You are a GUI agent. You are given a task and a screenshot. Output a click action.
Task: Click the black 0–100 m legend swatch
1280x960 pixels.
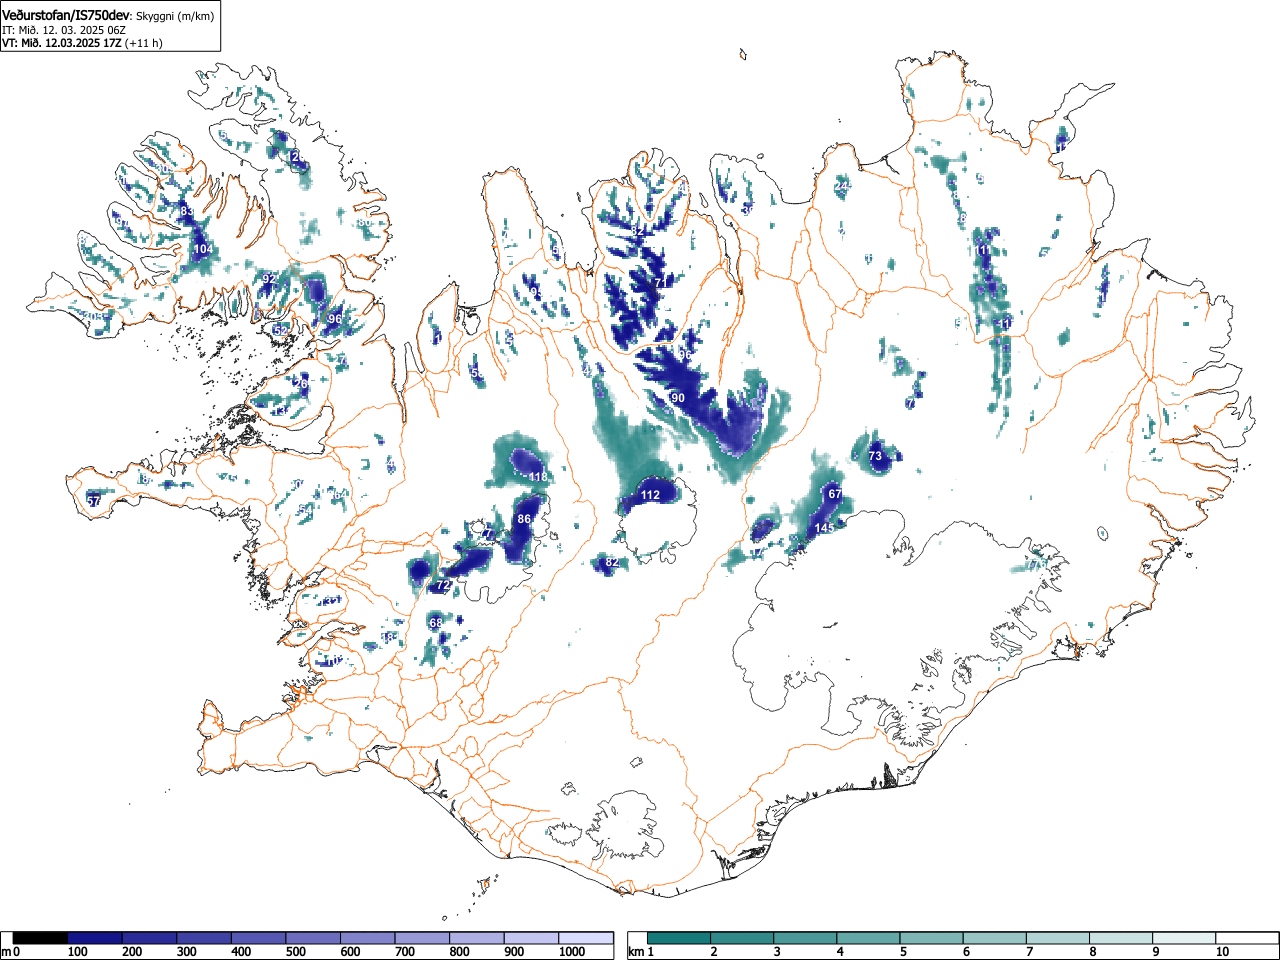41,938
